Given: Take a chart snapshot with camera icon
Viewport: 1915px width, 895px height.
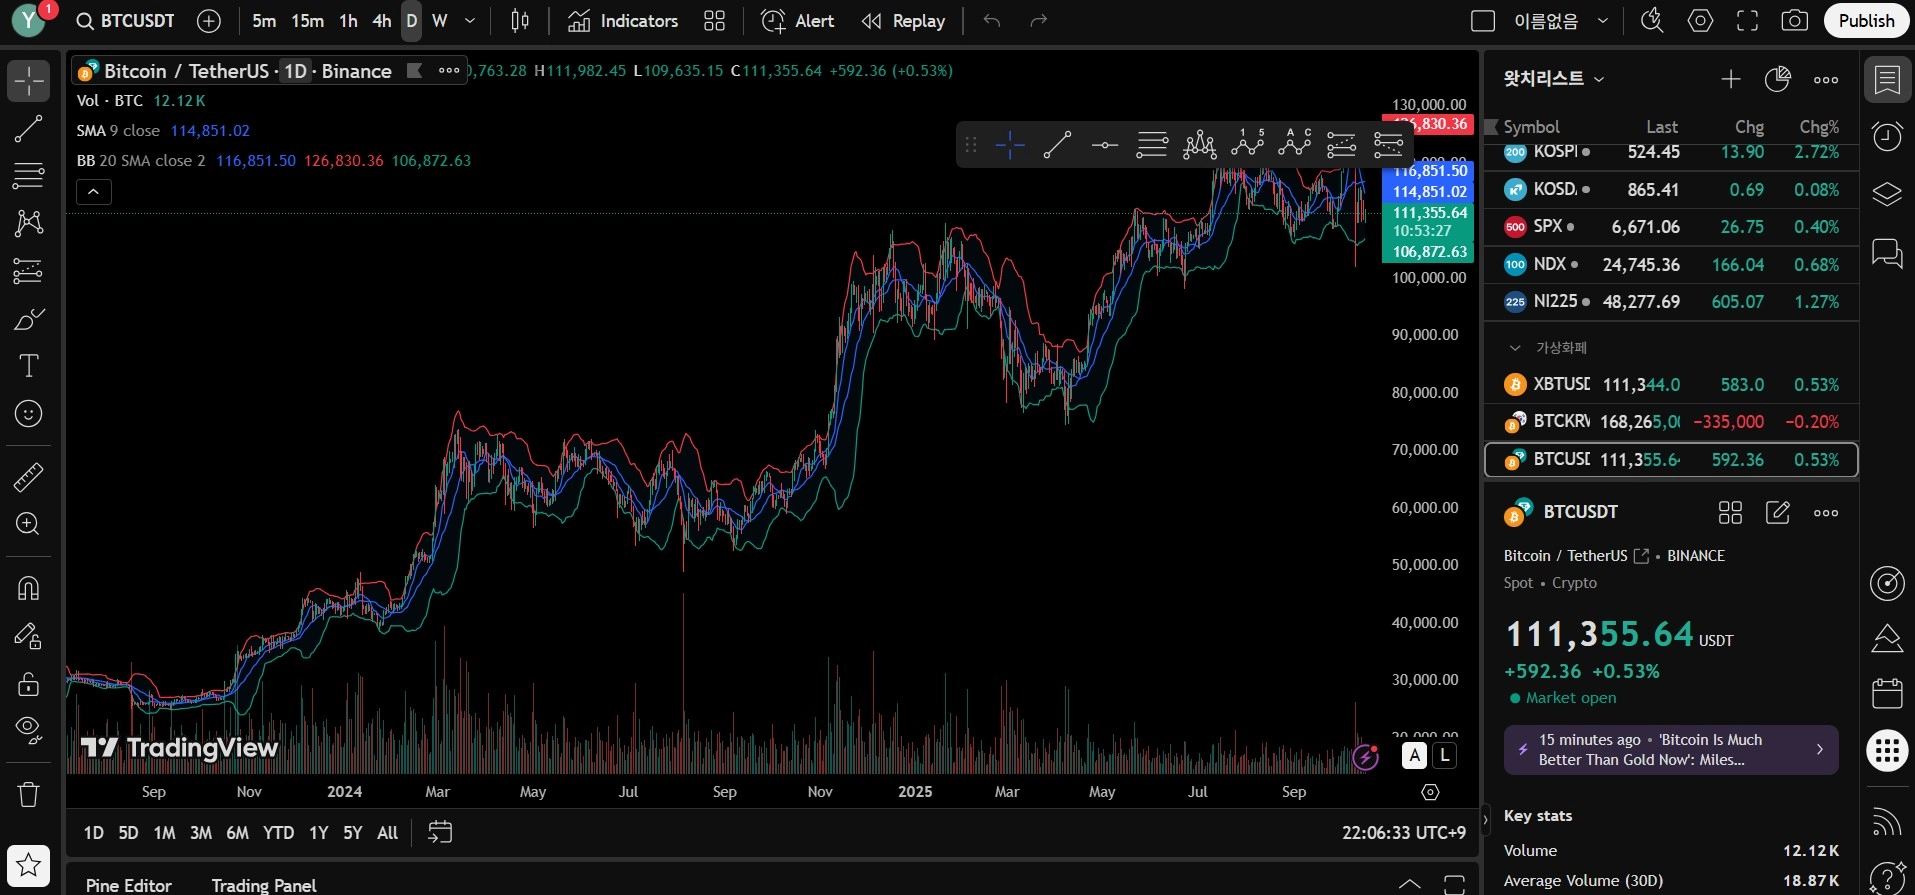Looking at the screenshot, I should 1795,21.
